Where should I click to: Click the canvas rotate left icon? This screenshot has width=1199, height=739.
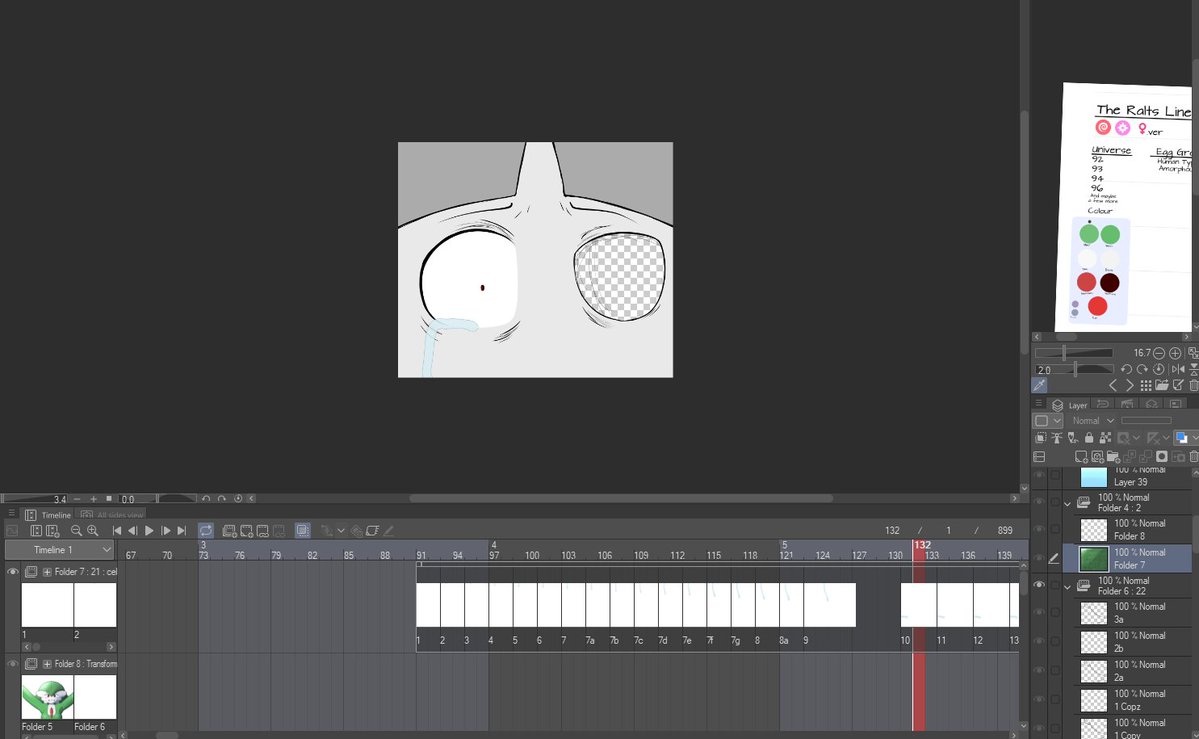click(x=206, y=499)
